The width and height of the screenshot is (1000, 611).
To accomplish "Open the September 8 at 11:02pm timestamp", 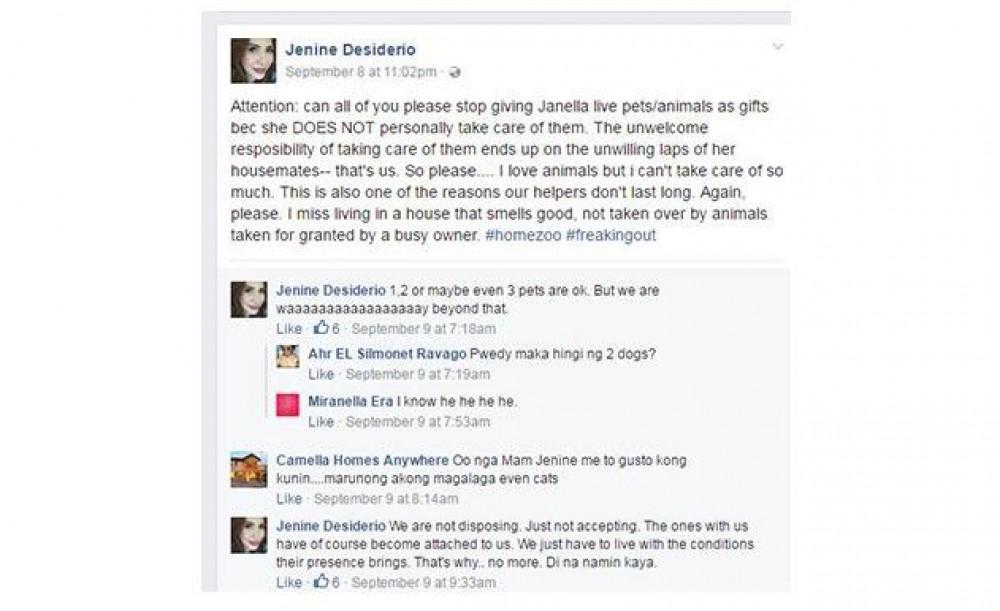I will pyautogui.click(x=361, y=72).
